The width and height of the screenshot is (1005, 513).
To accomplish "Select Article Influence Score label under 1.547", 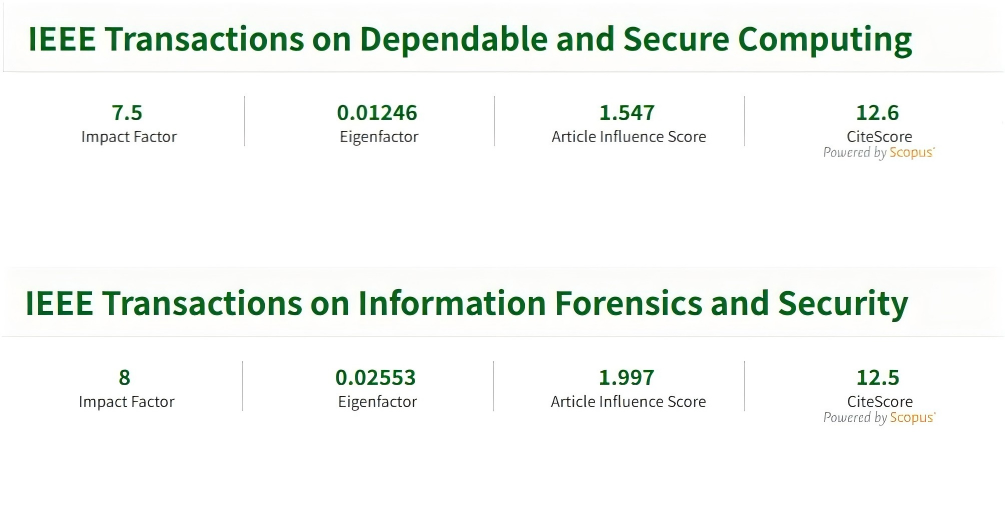I will (629, 137).
